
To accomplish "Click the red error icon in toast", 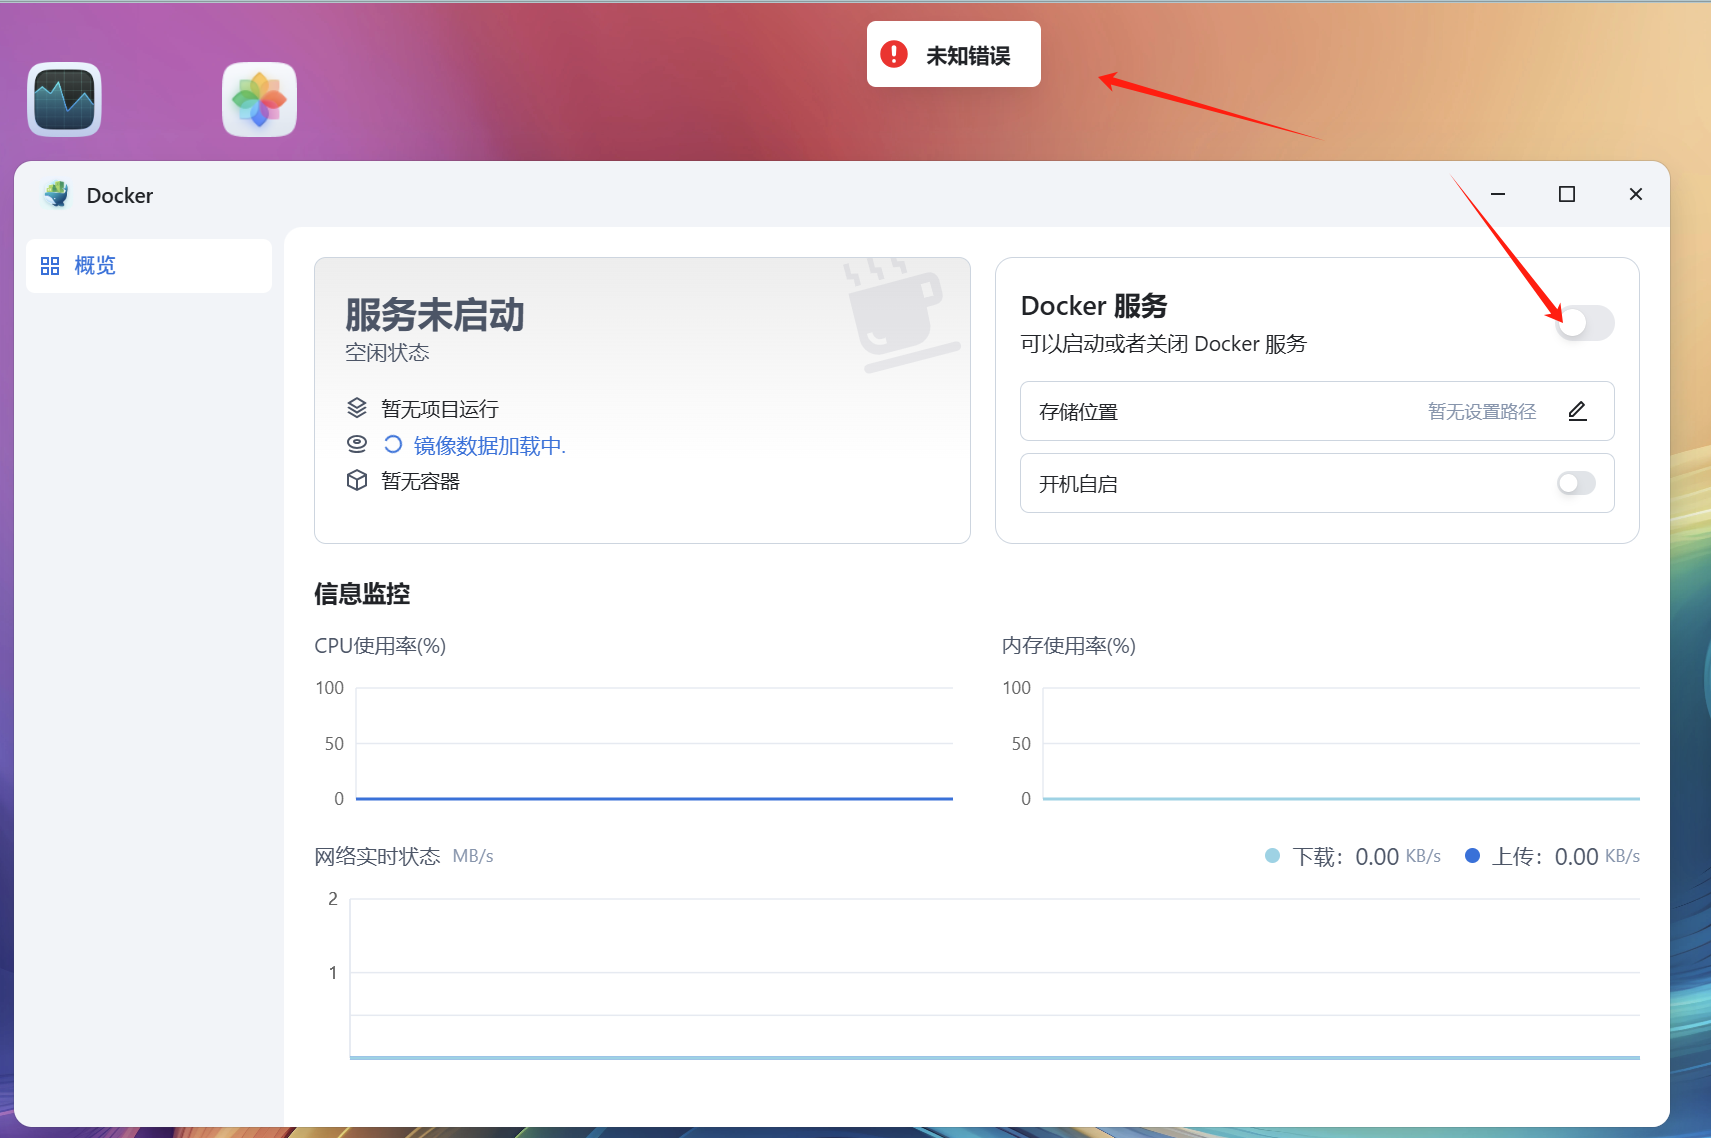I will (894, 54).
